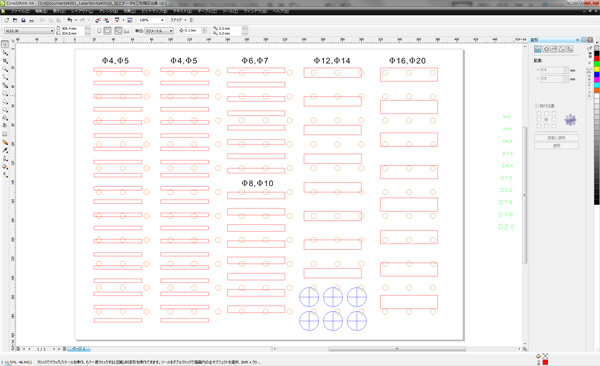Viewport: 600px width, 366px height.
Task: Select the Ellipse tool
Action: pos(5,102)
